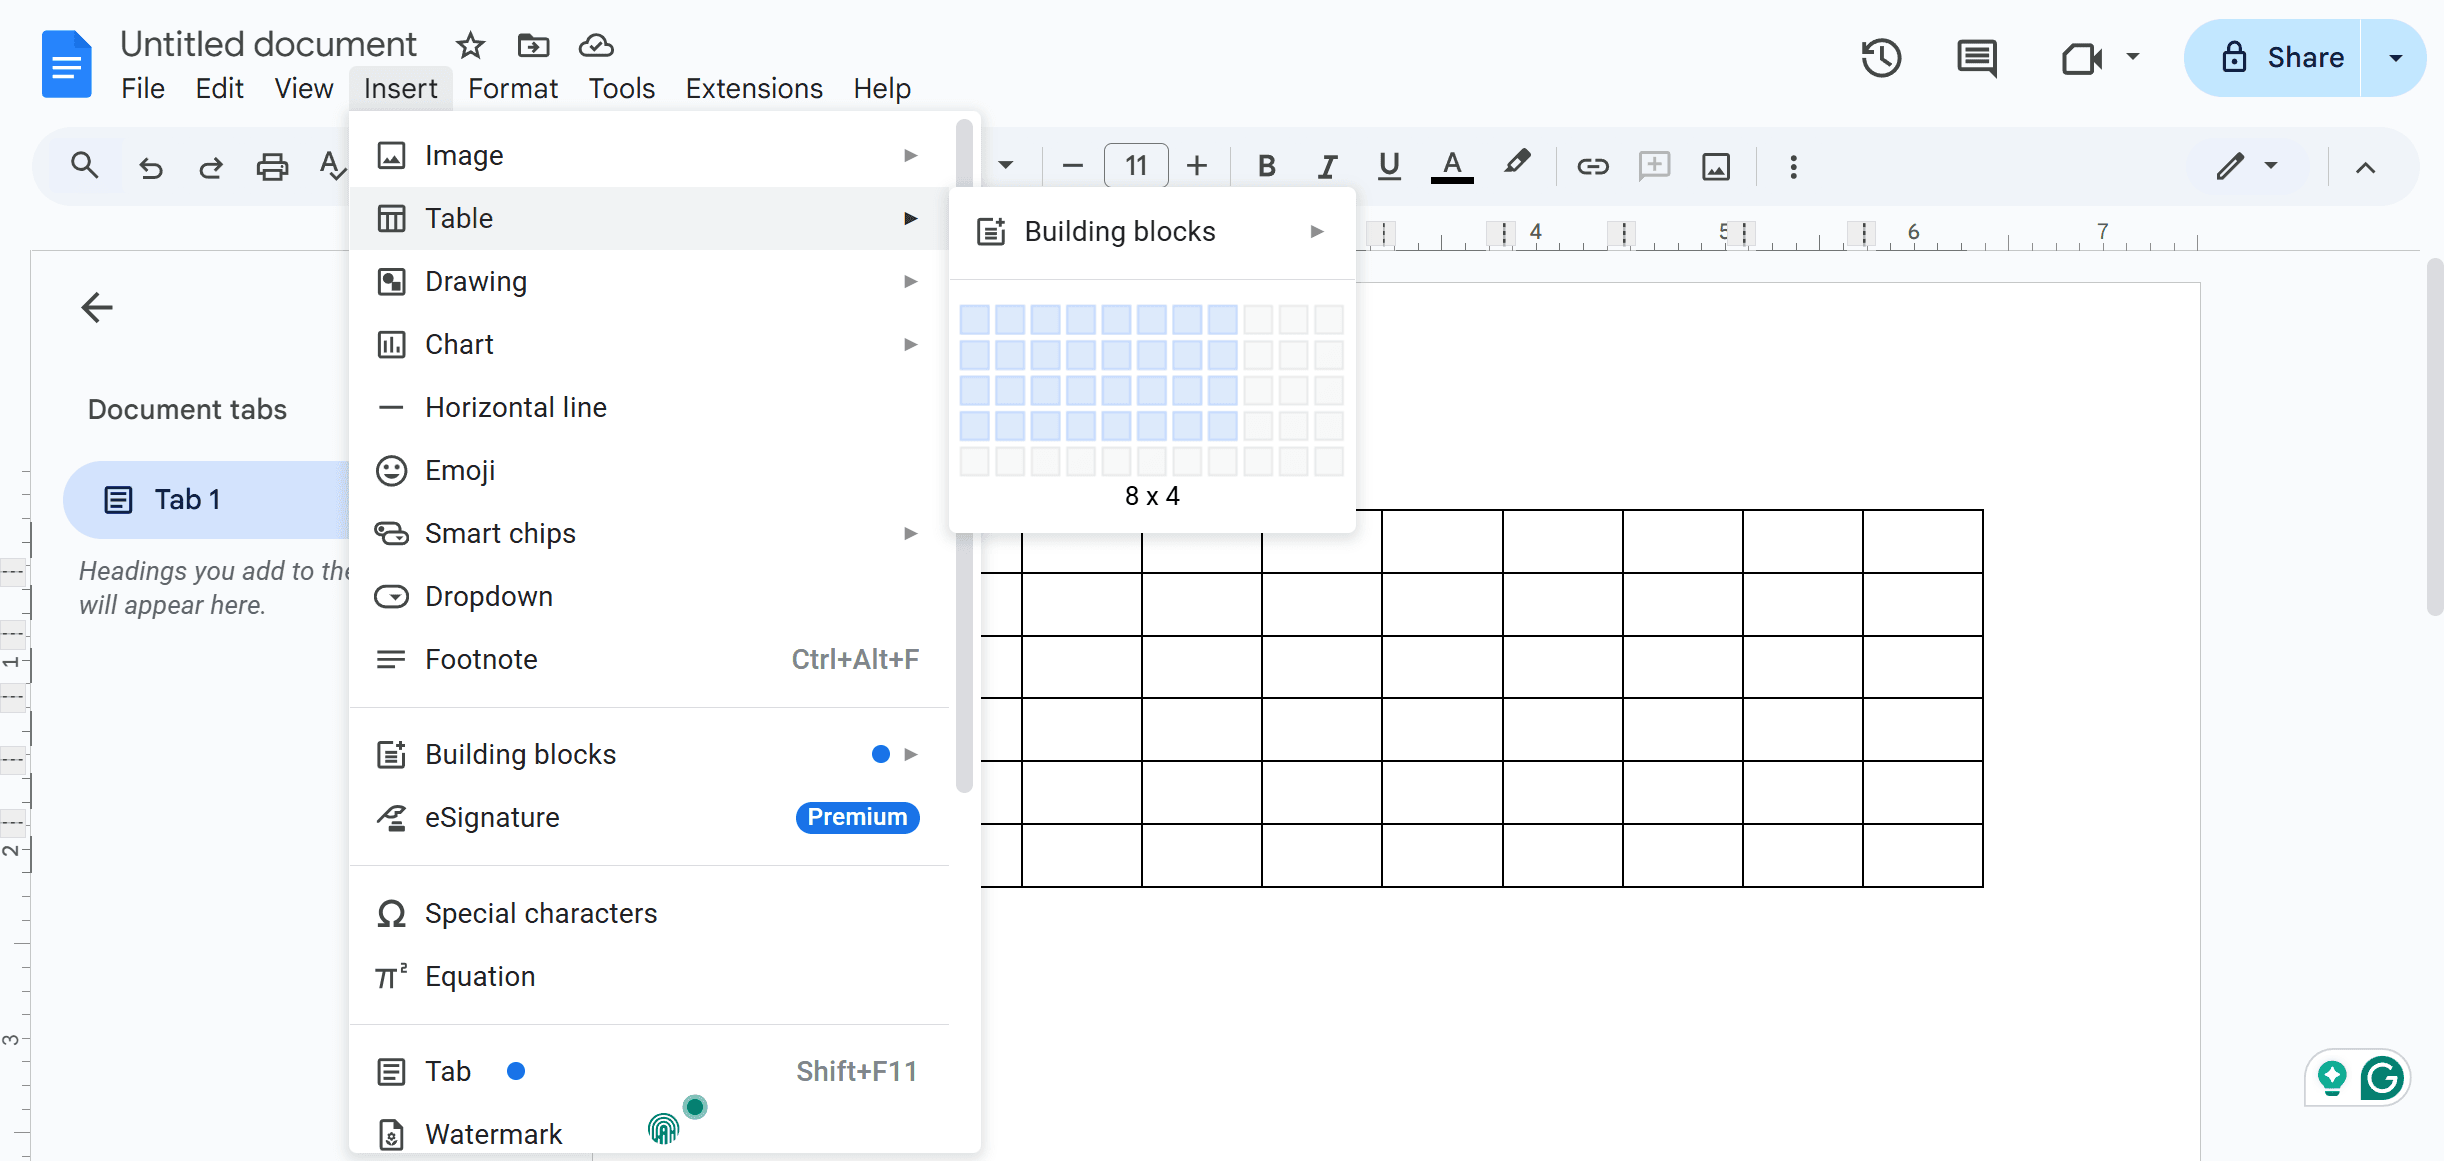Expand the Building blocks submenu

pyautogui.click(x=1153, y=231)
